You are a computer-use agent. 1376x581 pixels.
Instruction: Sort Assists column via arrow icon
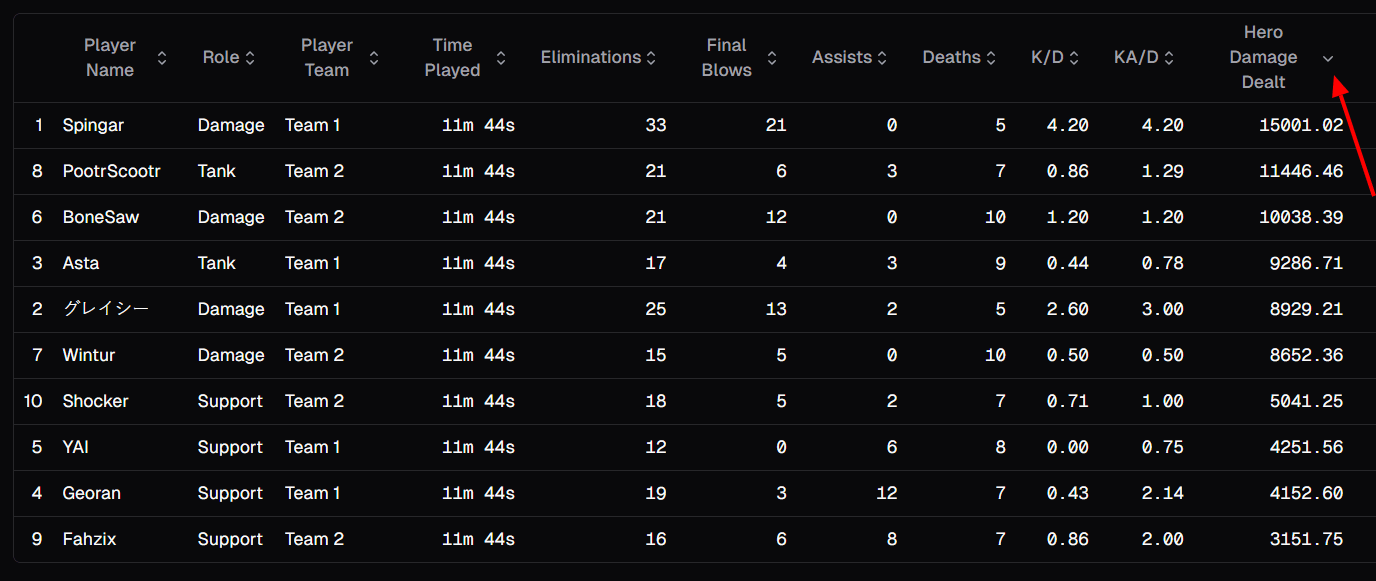click(x=882, y=58)
